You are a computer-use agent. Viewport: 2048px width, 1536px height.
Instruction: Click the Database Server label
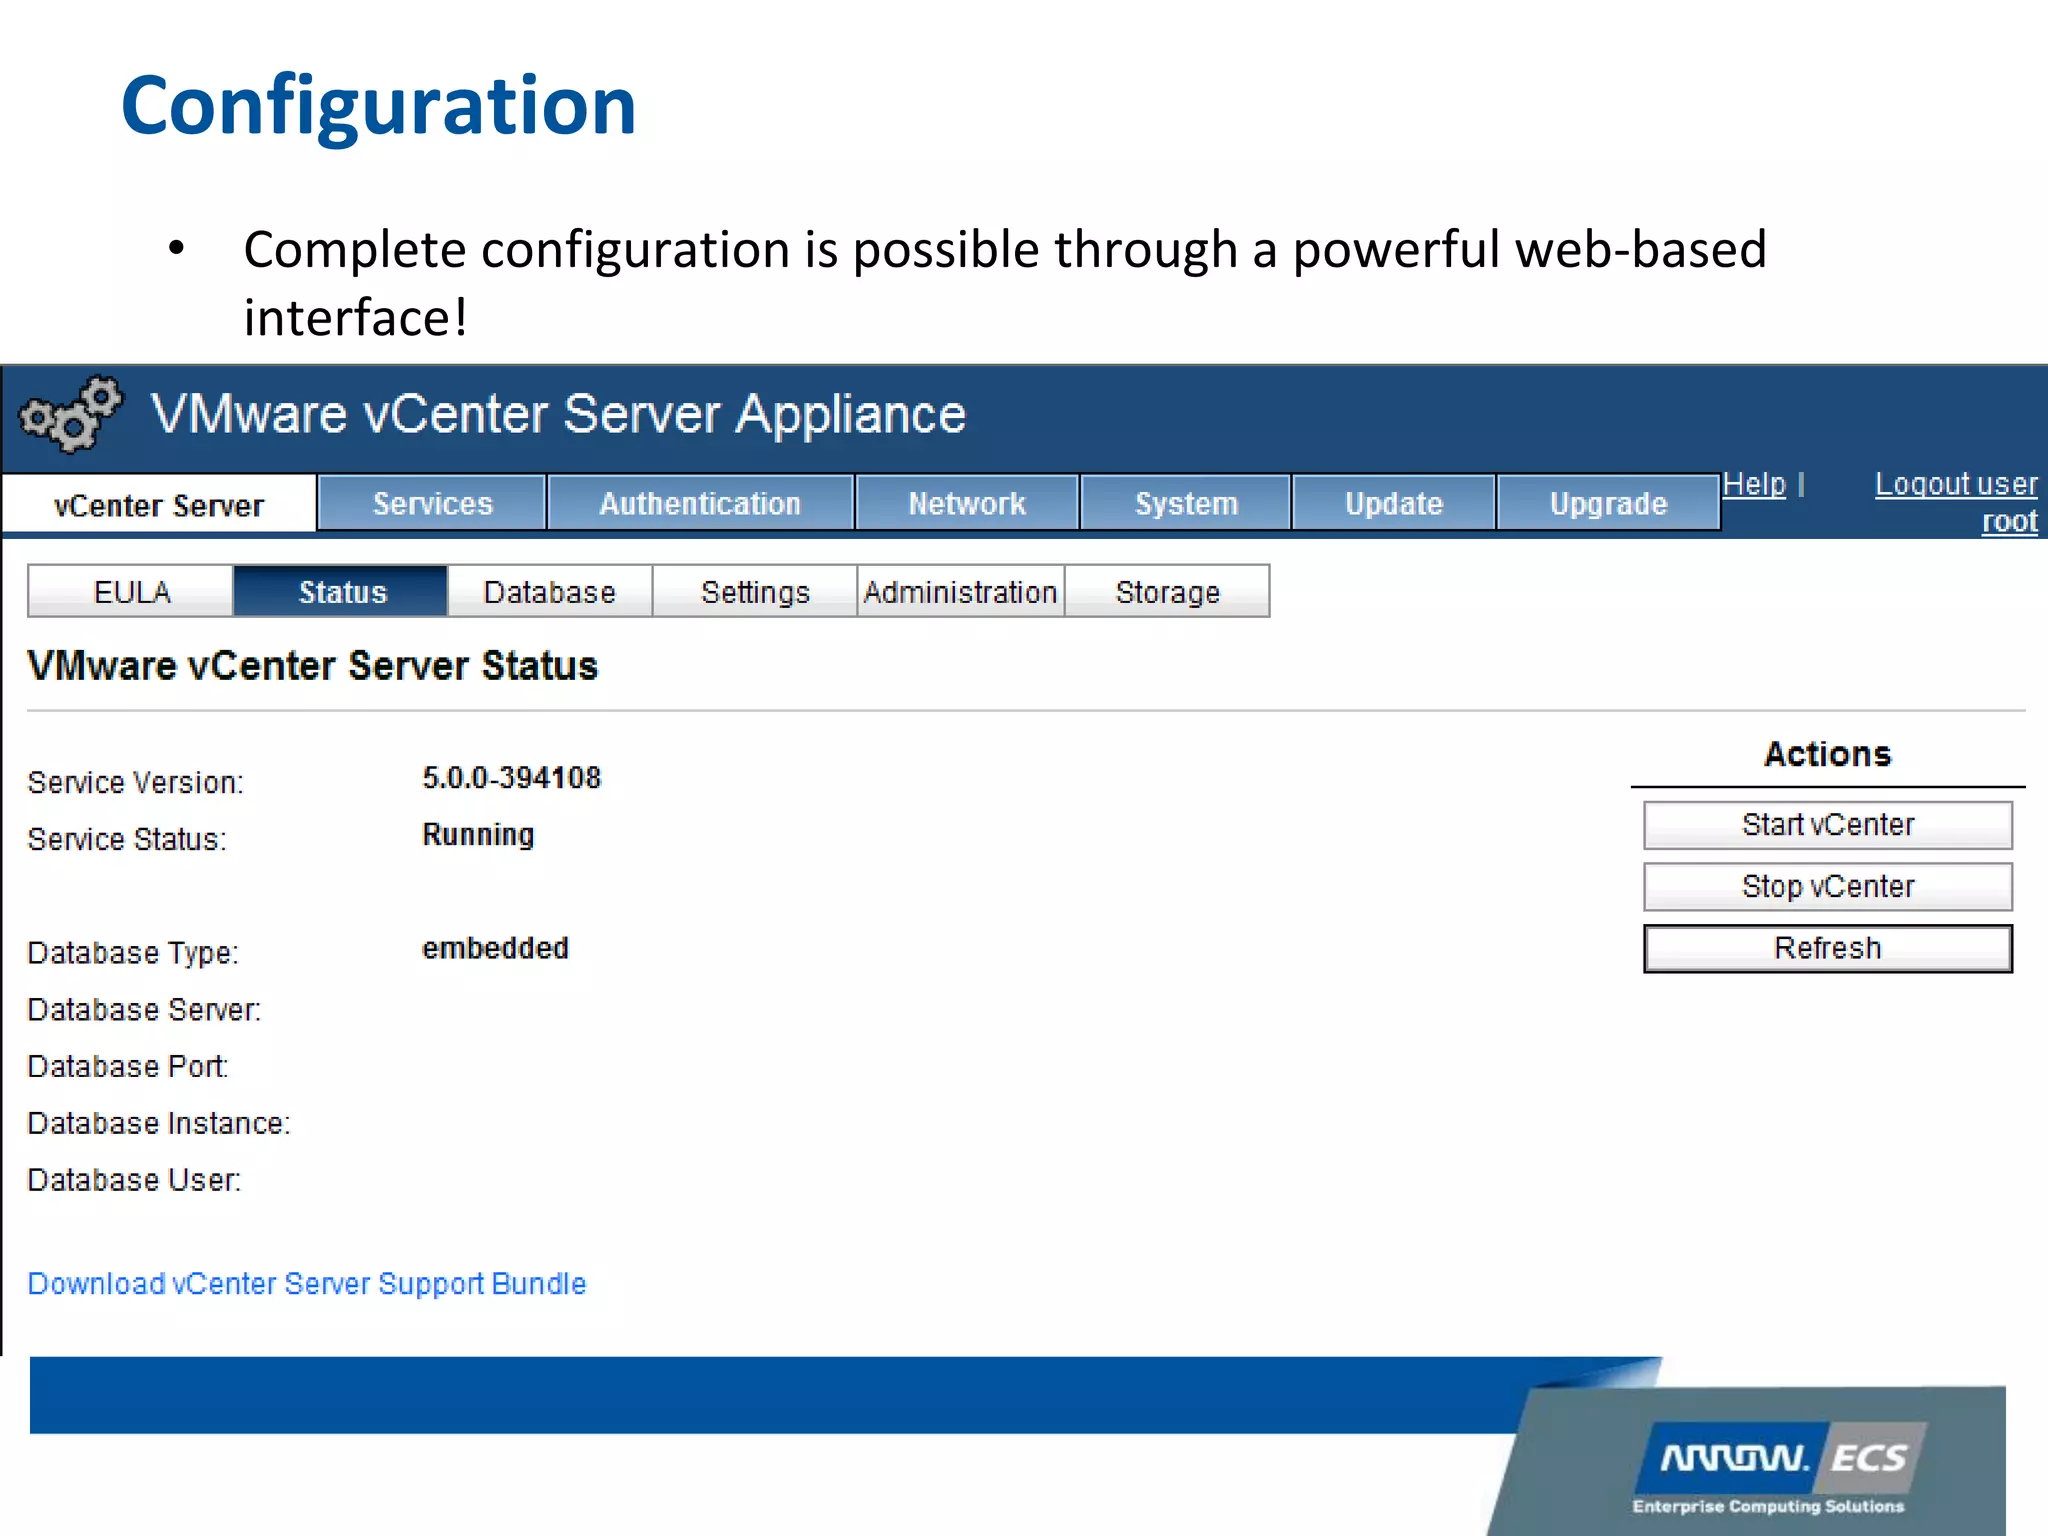tap(144, 1010)
